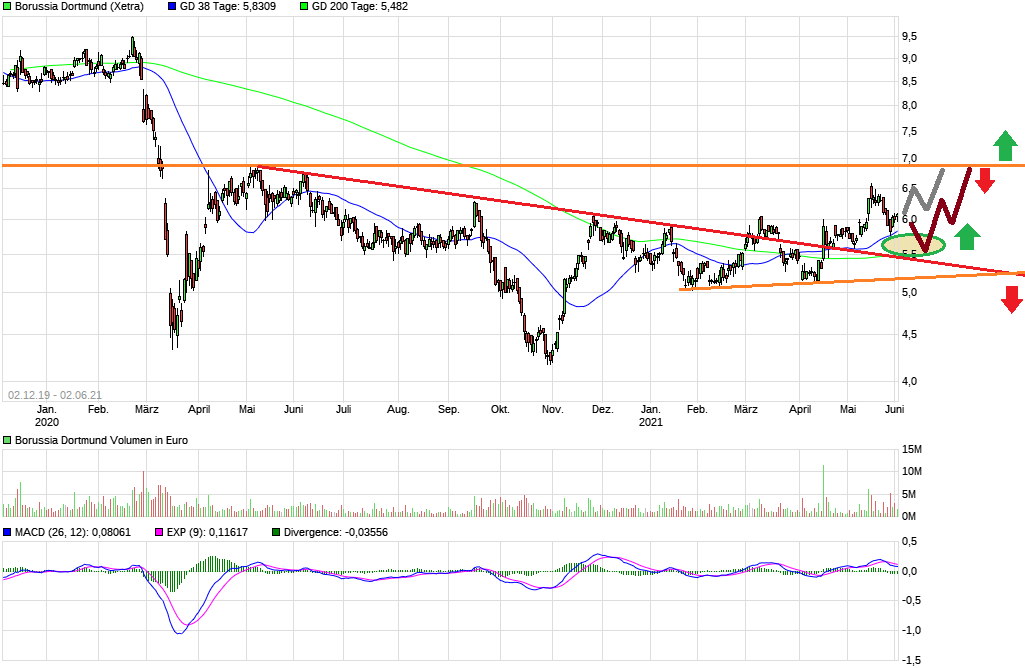Click the '-1,0' MACD axis value
Viewport: 1025px width, 668px height.
(911, 631)
